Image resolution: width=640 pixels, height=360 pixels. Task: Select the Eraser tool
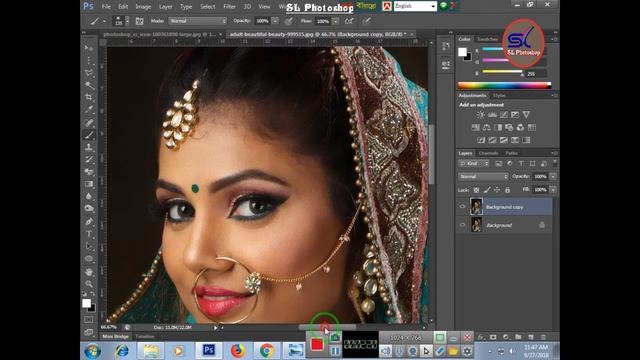coord(89,172)
